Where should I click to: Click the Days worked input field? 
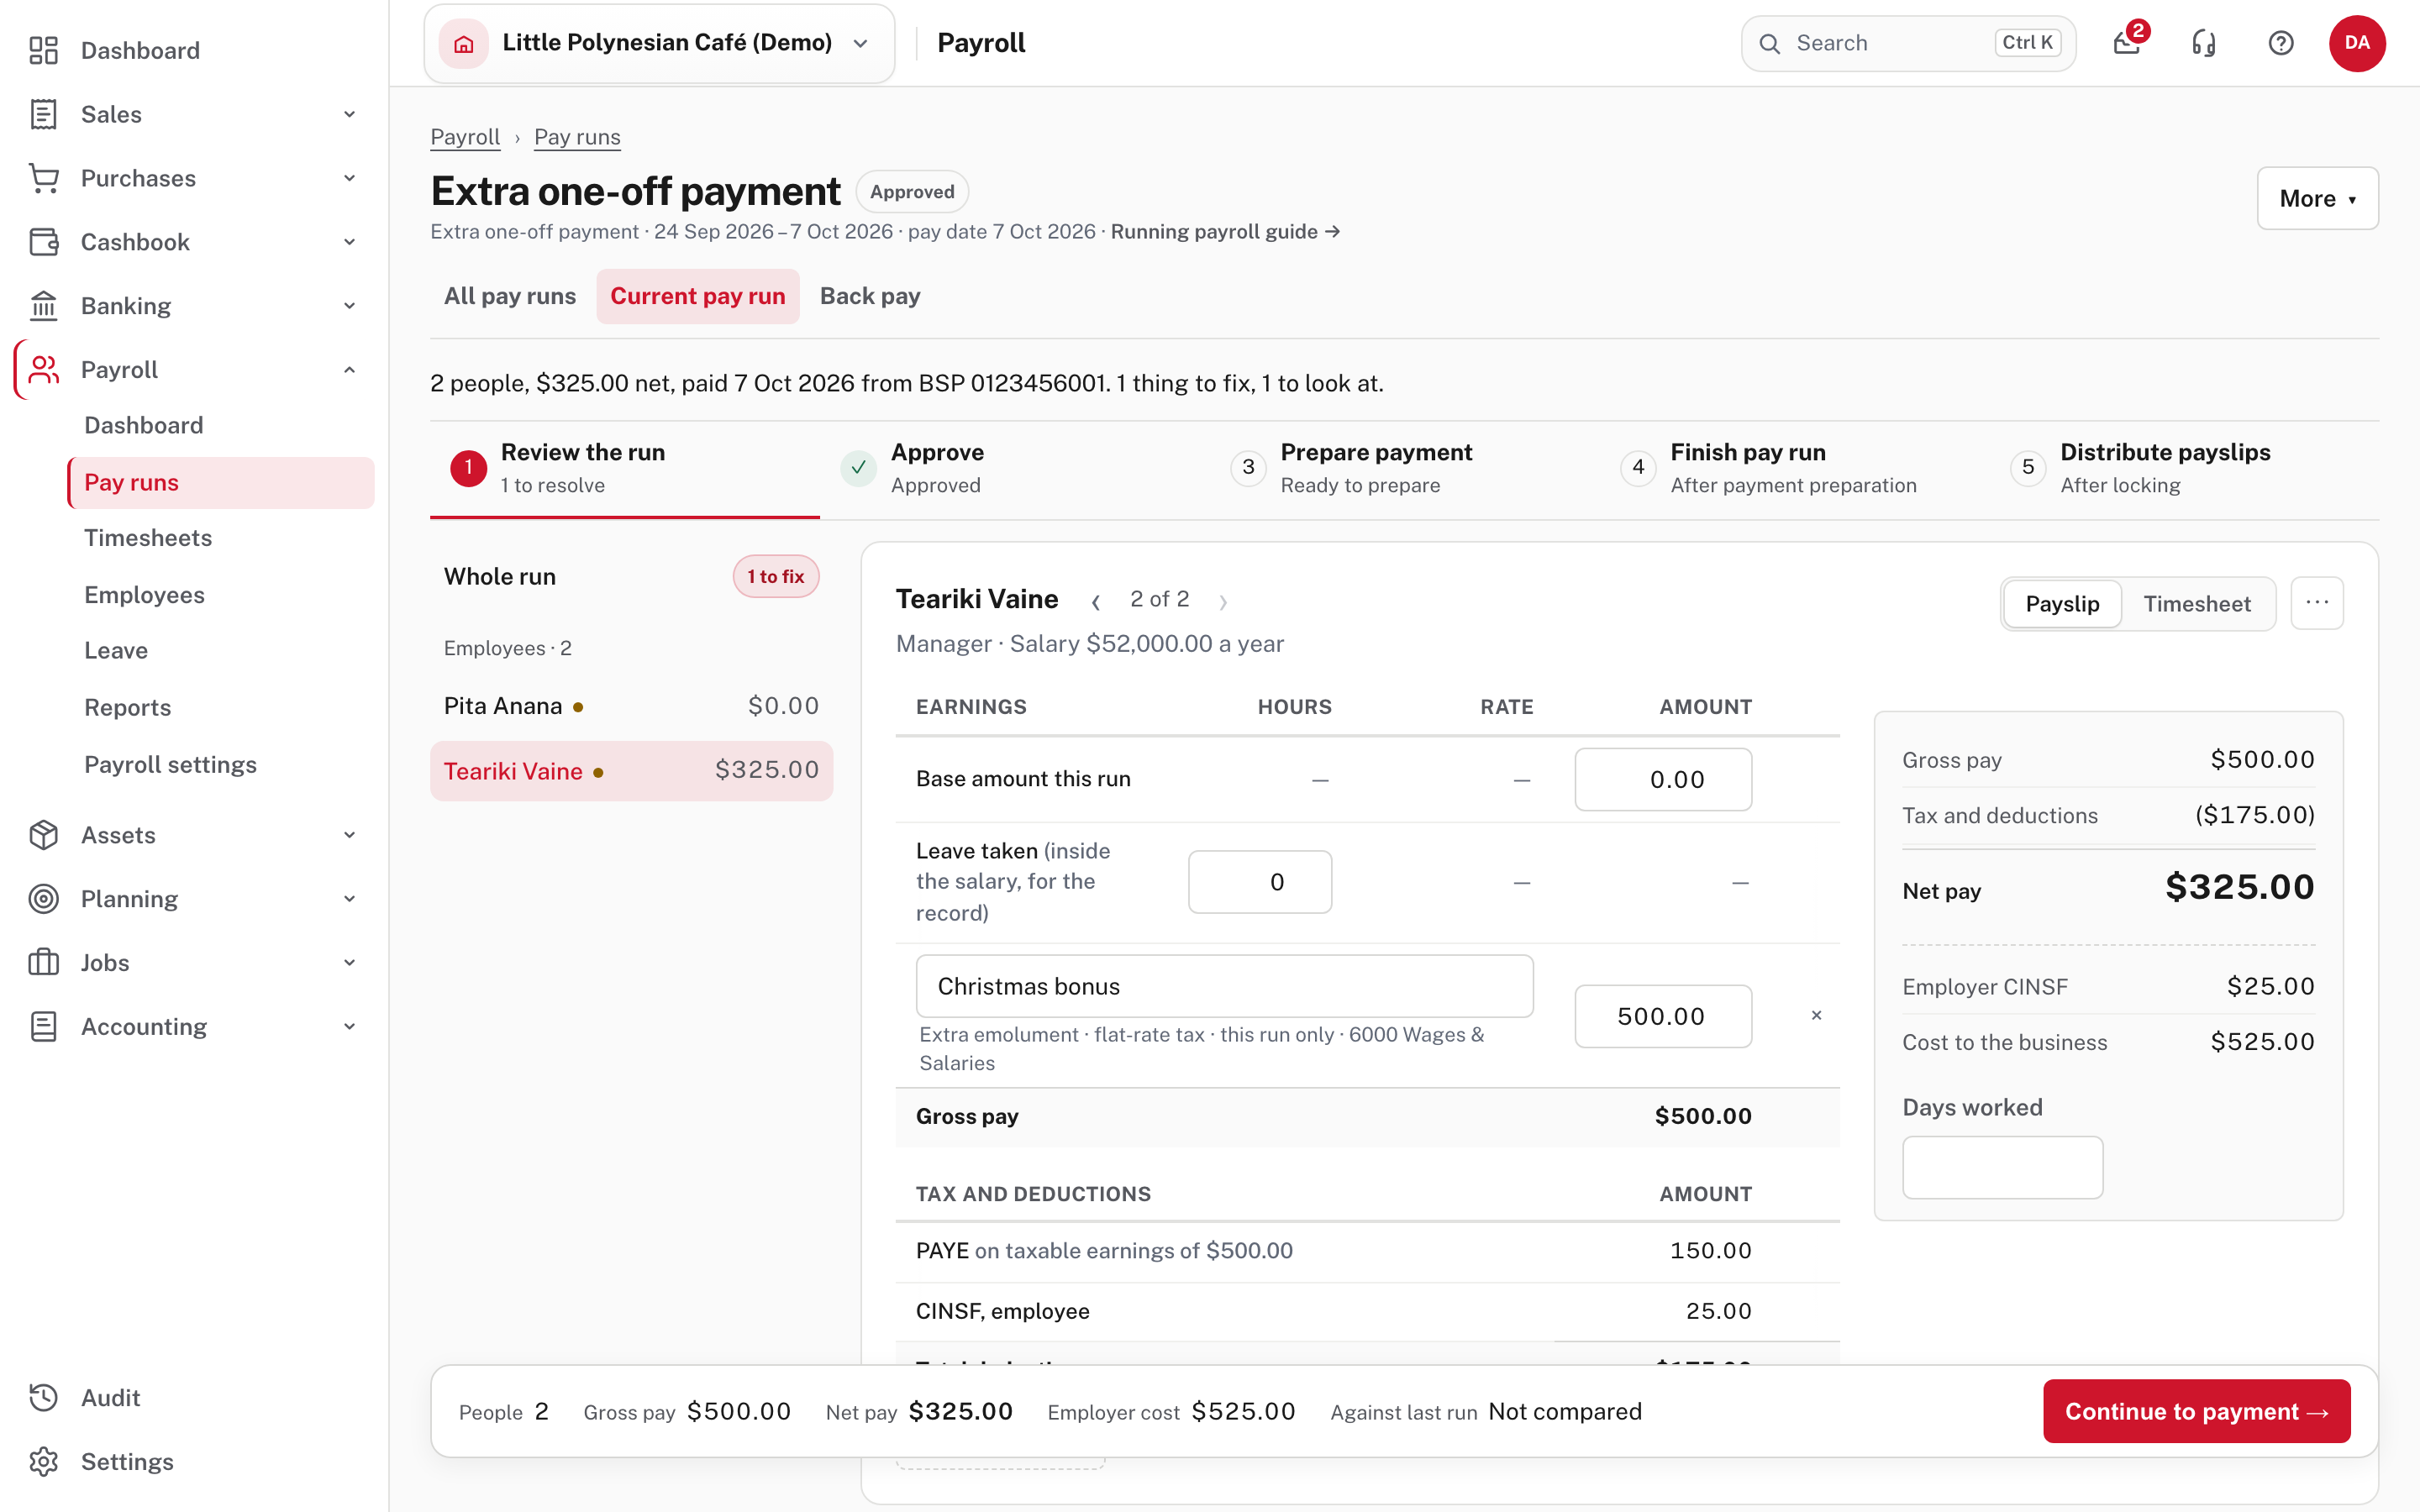2002,1167
